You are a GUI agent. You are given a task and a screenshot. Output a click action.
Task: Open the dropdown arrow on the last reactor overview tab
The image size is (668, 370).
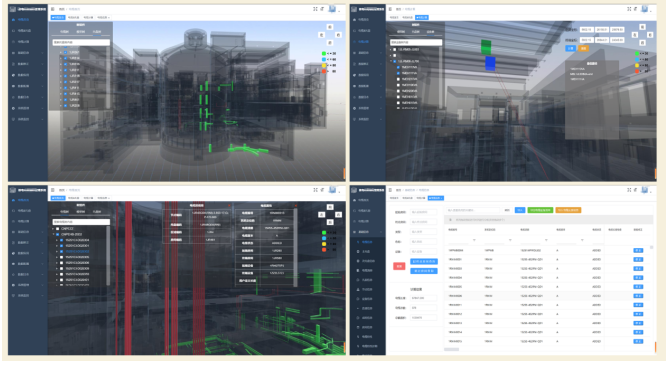pyautogui.click(x=109, y=18)
